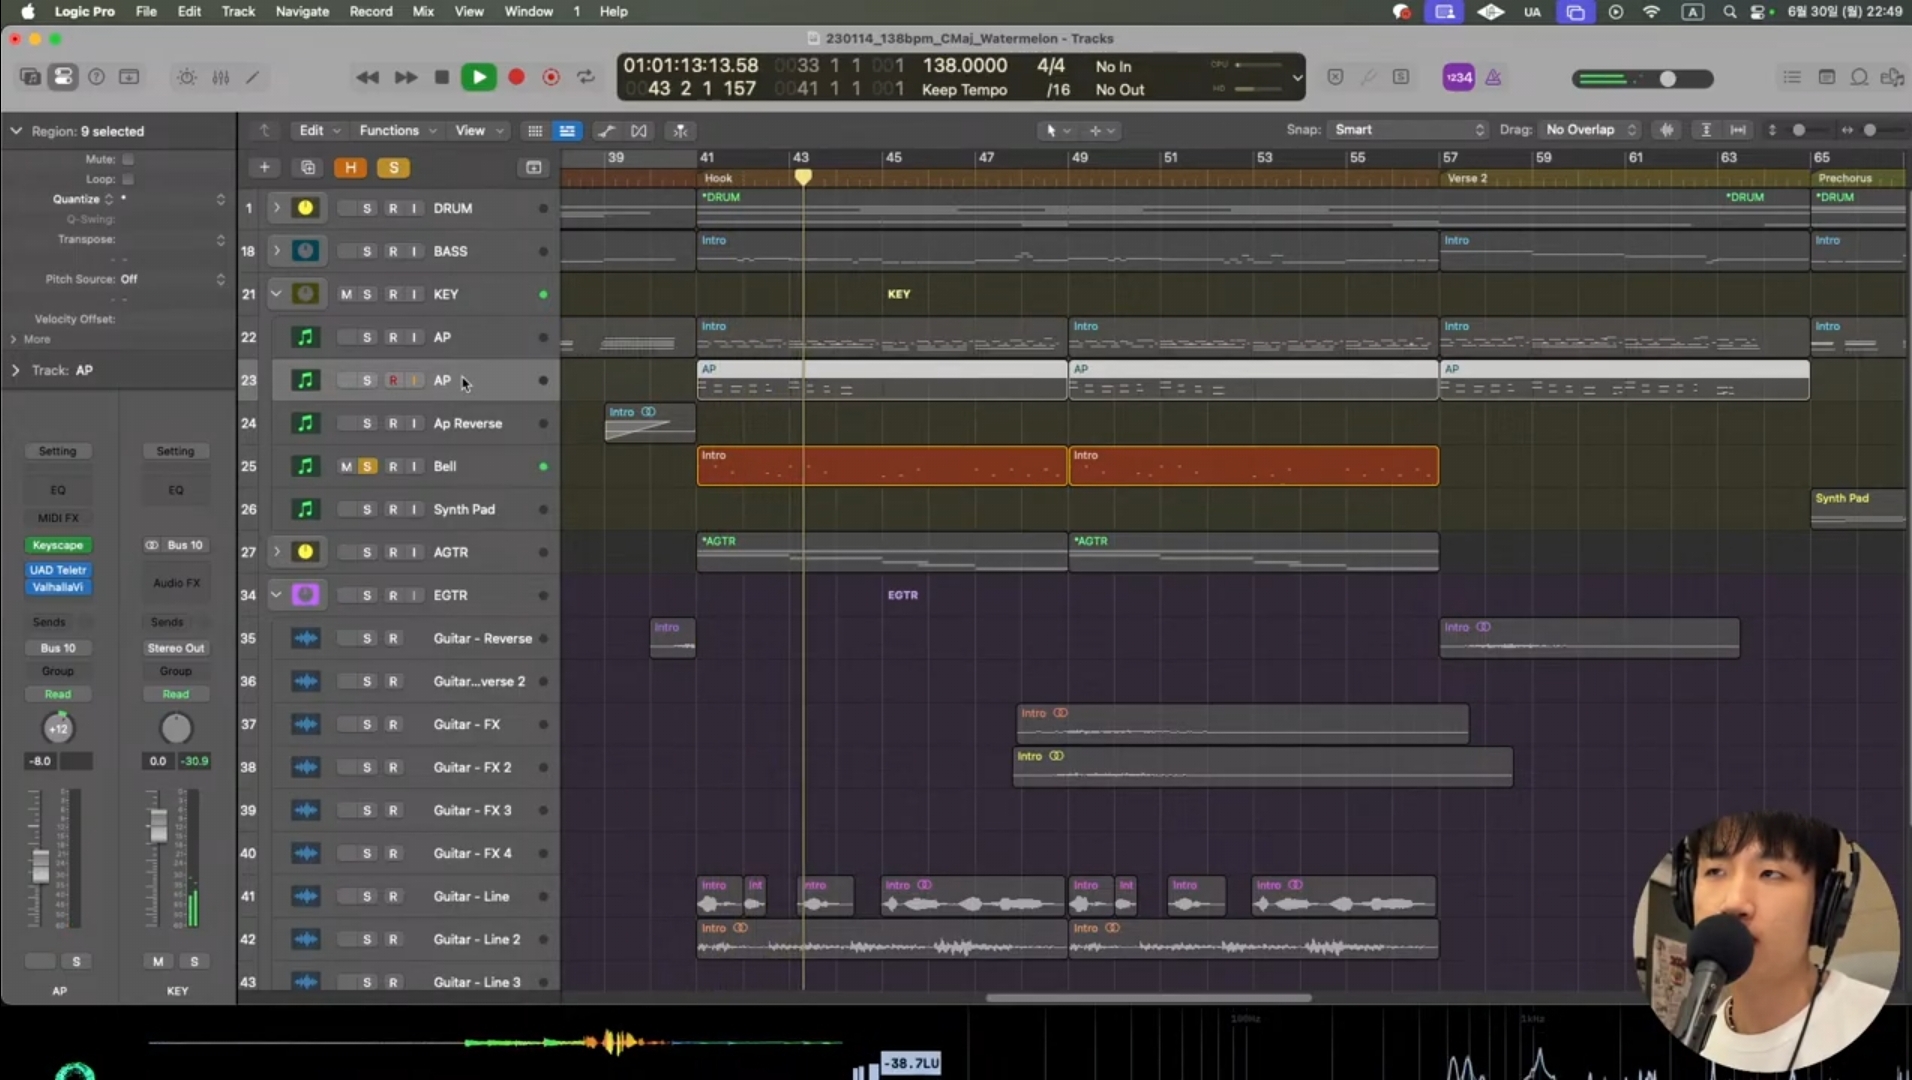This screenshot has height=1080, width=1912.
Task: Stop playback with the Stop button
Action: click(441, 77)
